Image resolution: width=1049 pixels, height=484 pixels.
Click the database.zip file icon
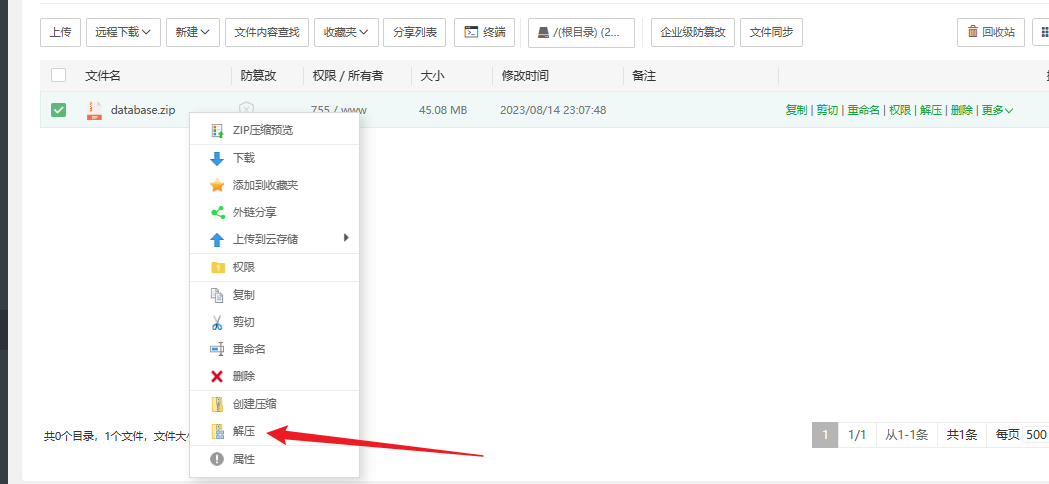point(95,110)
